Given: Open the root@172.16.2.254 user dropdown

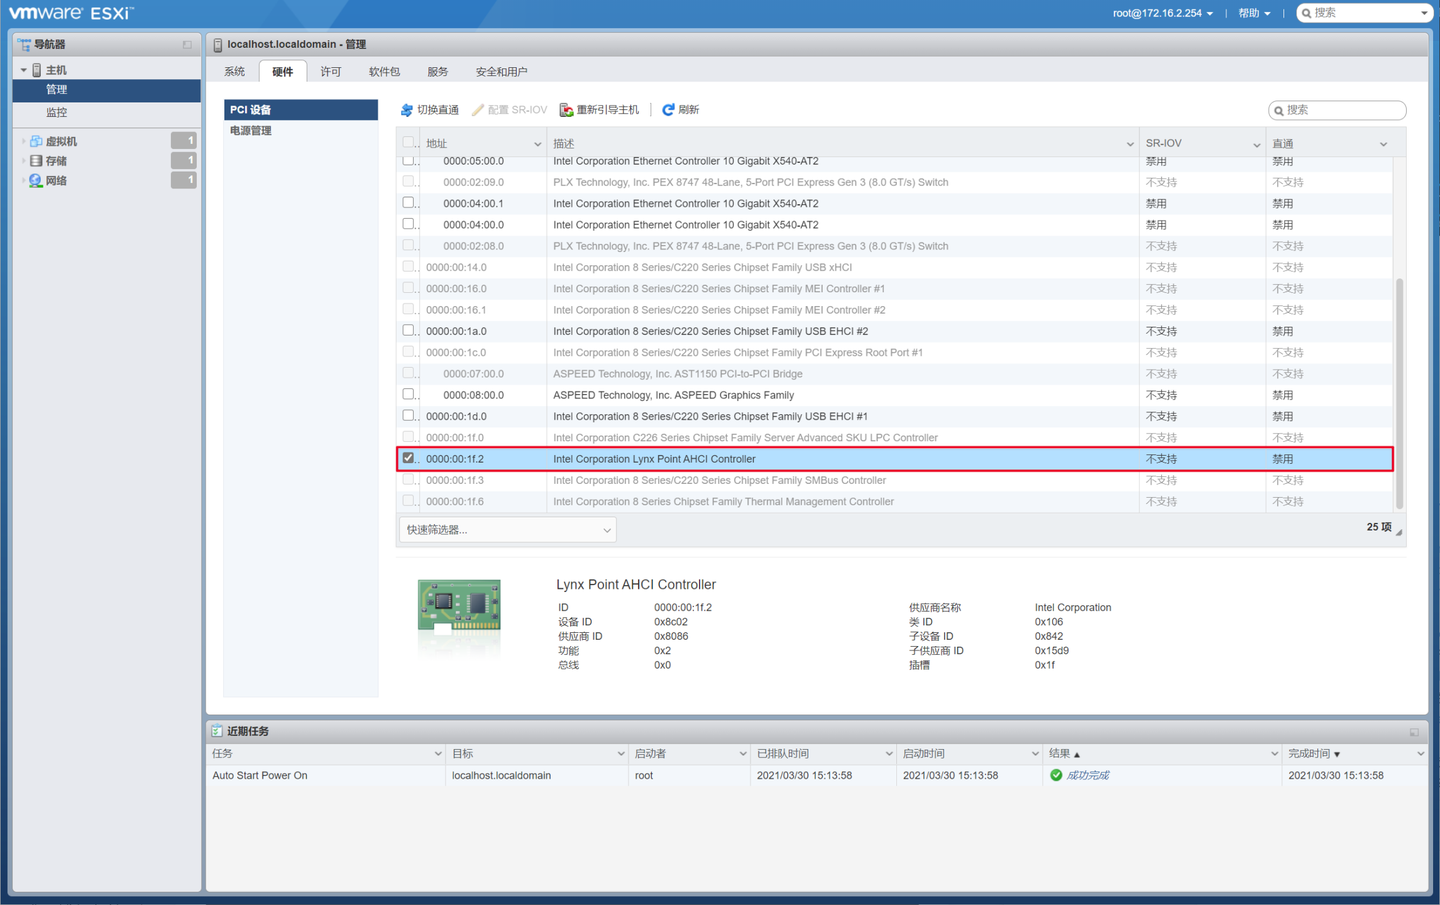Looking at the screenshot, I should click(1163, 13).
